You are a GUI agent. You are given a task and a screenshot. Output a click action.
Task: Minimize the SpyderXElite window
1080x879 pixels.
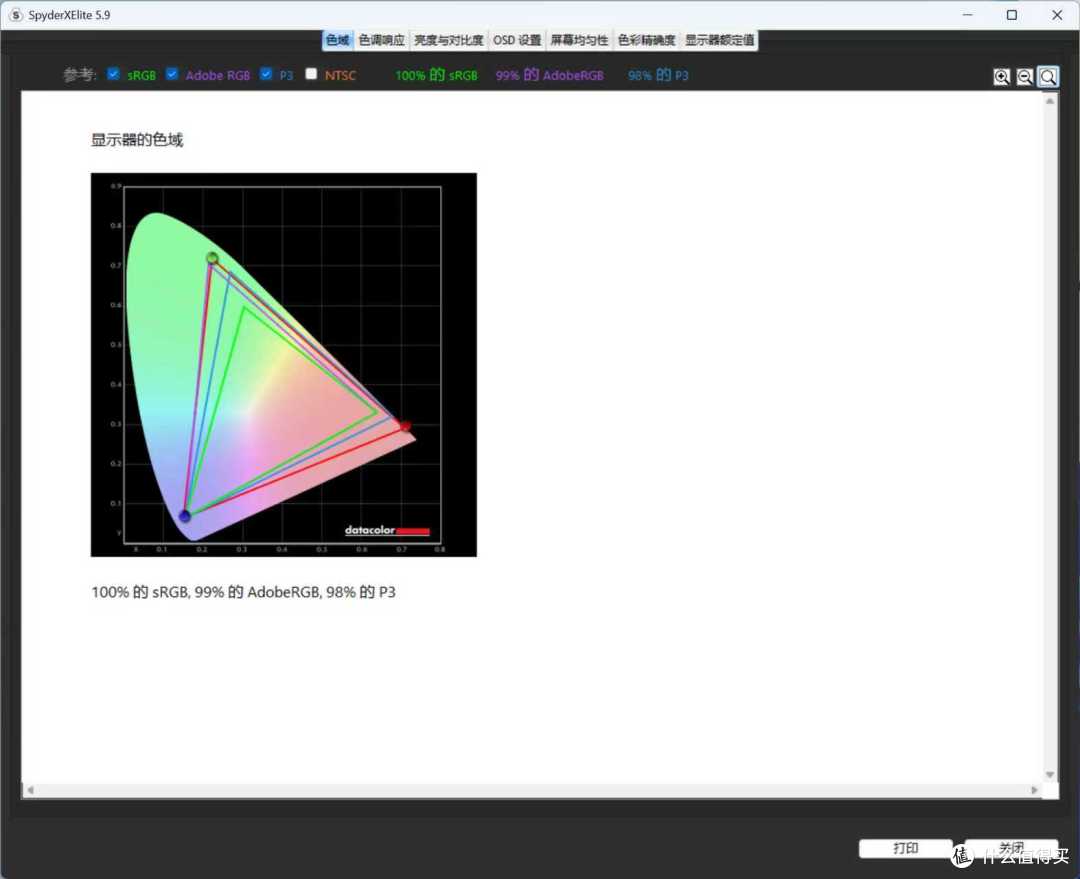967,15
